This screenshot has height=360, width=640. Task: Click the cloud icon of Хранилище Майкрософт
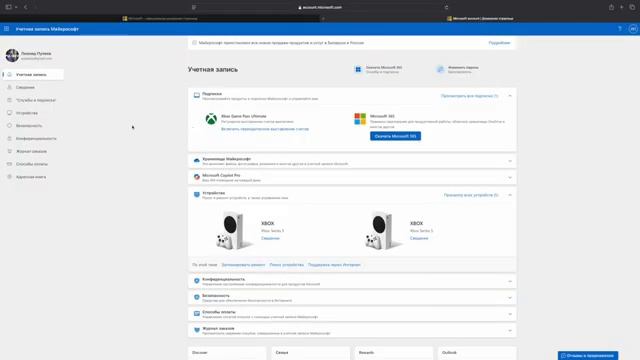click(x=197, y=161)
